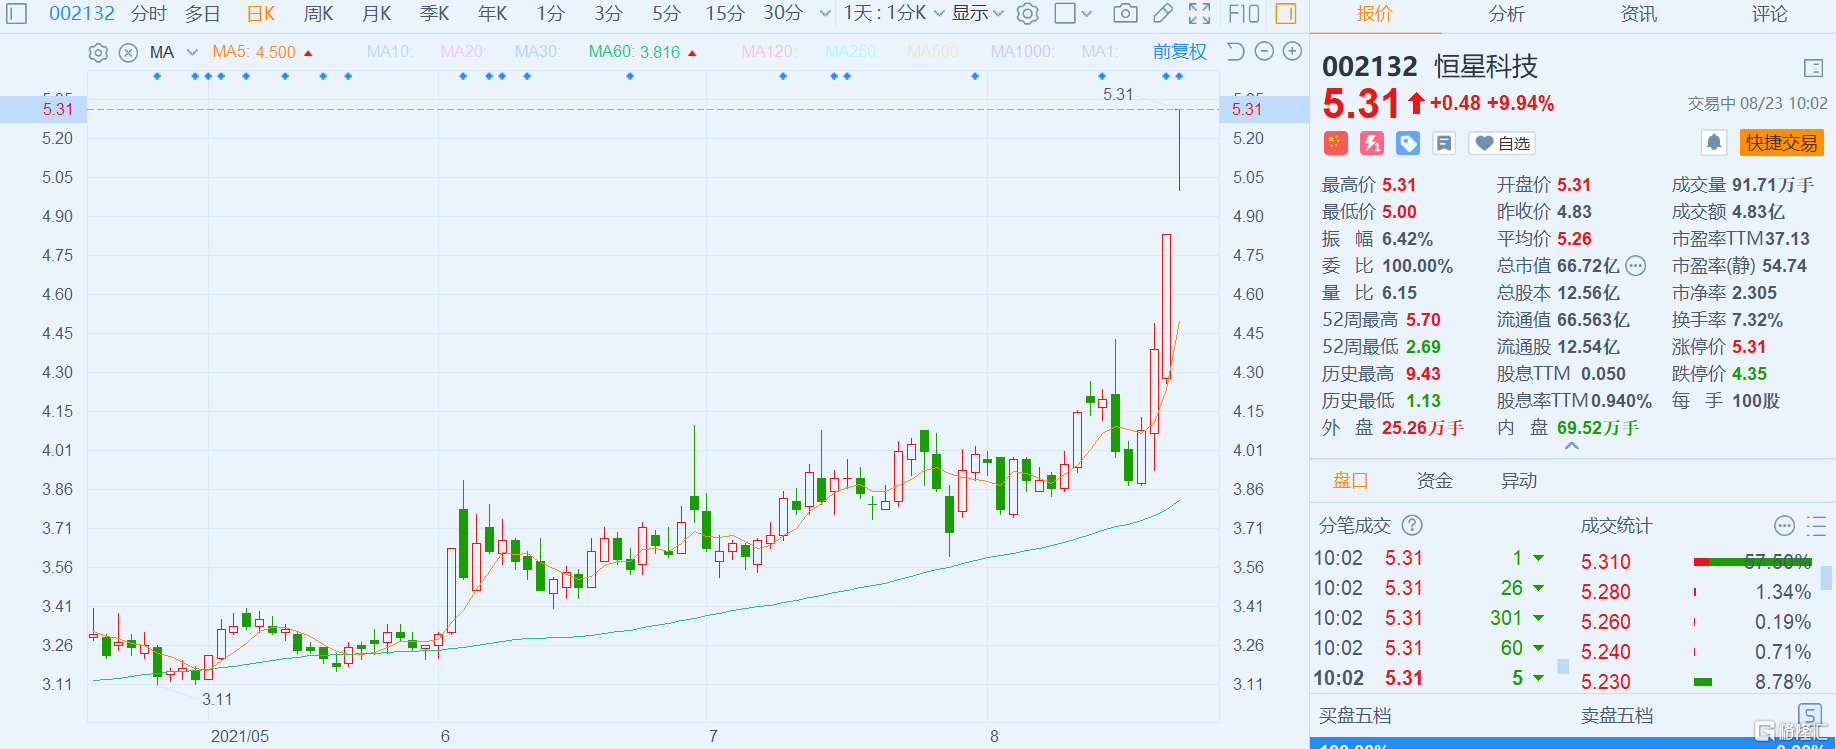The width and height of the screenshot is (1836, 749).
Task: Toggle MA60 moving average line
Action: 642,52
